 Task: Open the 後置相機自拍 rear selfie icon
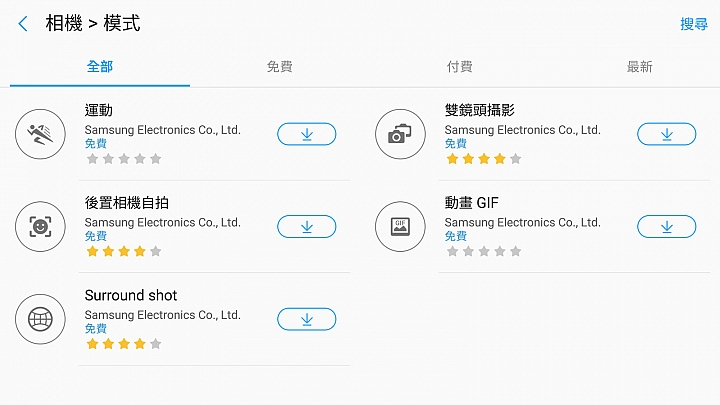point(40,226)
